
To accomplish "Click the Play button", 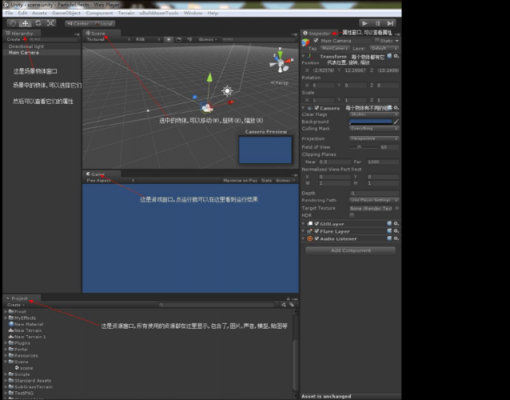I will pyautogui.click(x=365, y=23).
